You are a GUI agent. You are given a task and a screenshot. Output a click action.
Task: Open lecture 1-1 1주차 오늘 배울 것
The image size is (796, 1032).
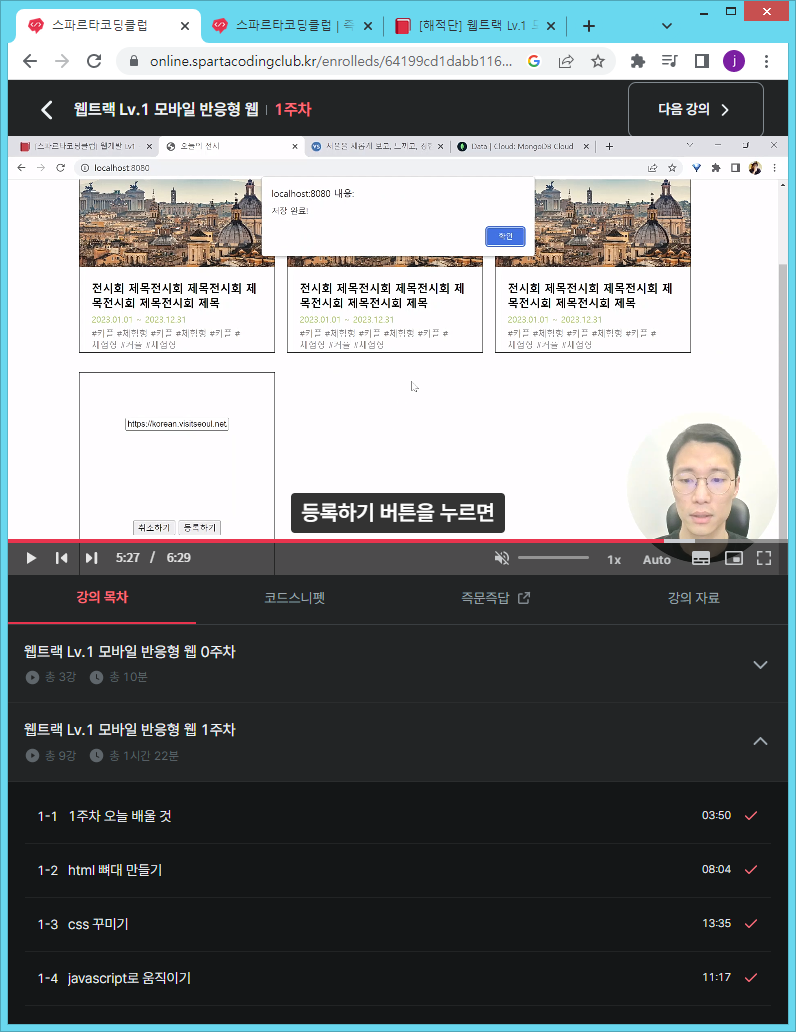coord(398,816)
